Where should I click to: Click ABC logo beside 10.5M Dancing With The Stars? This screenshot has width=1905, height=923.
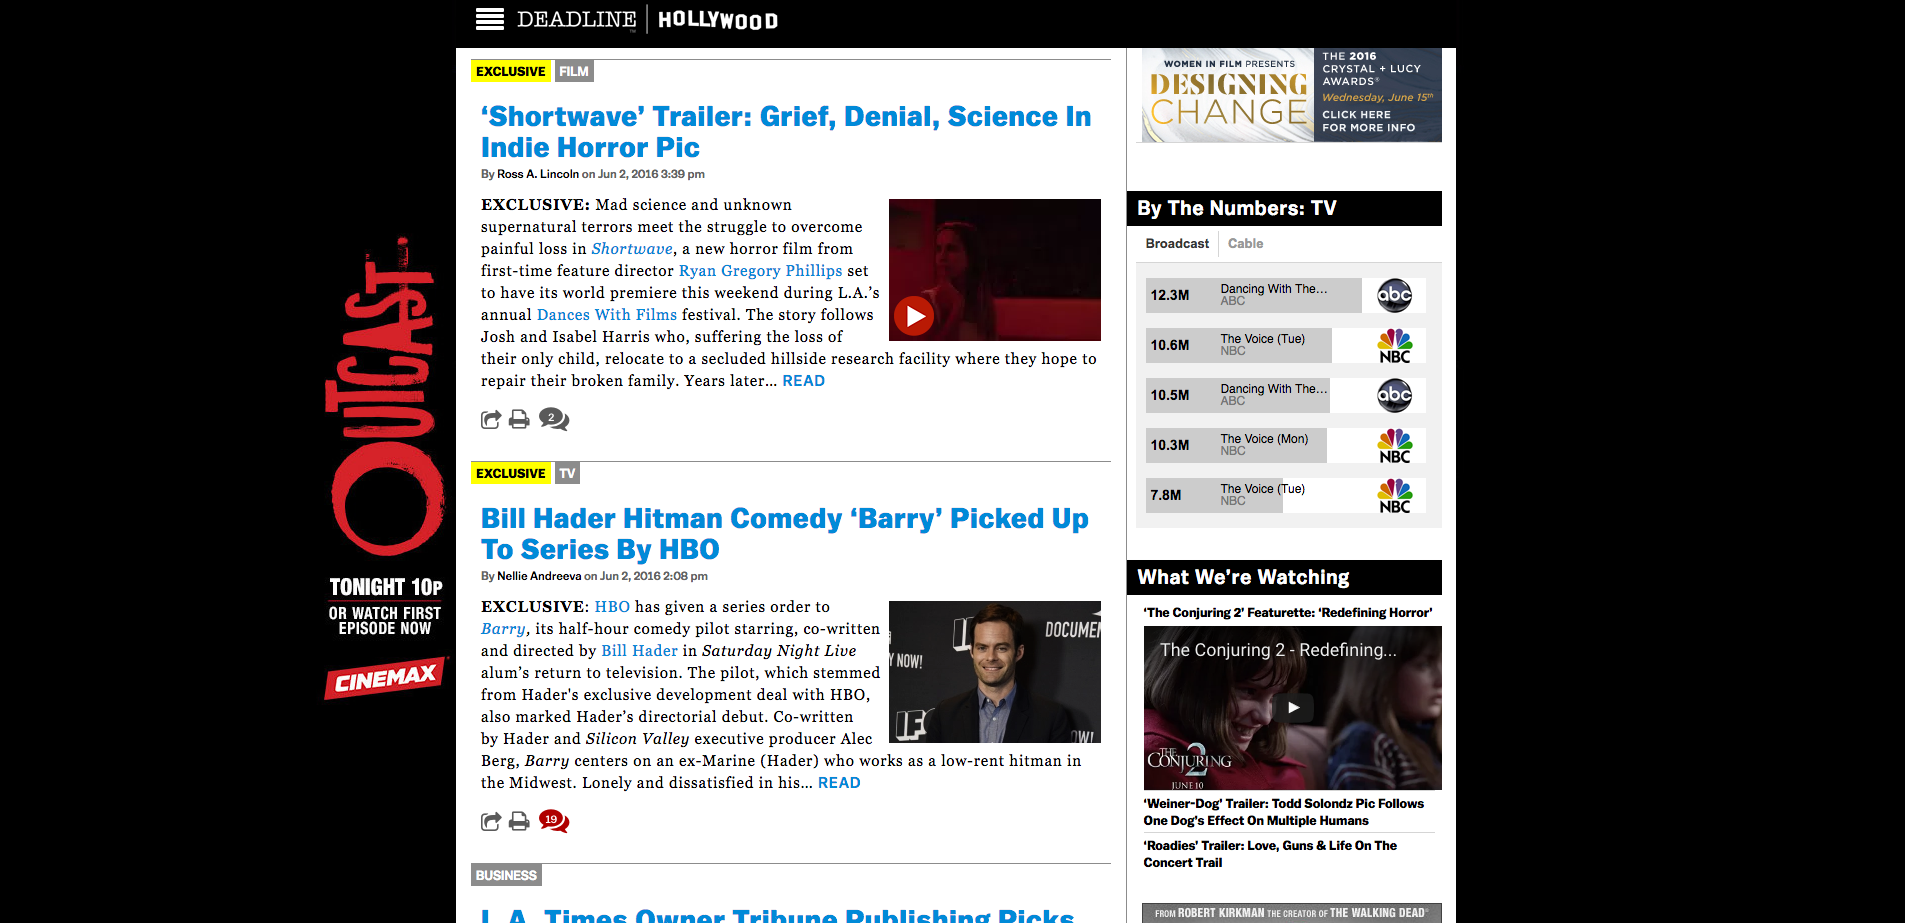click(1394, 395)
